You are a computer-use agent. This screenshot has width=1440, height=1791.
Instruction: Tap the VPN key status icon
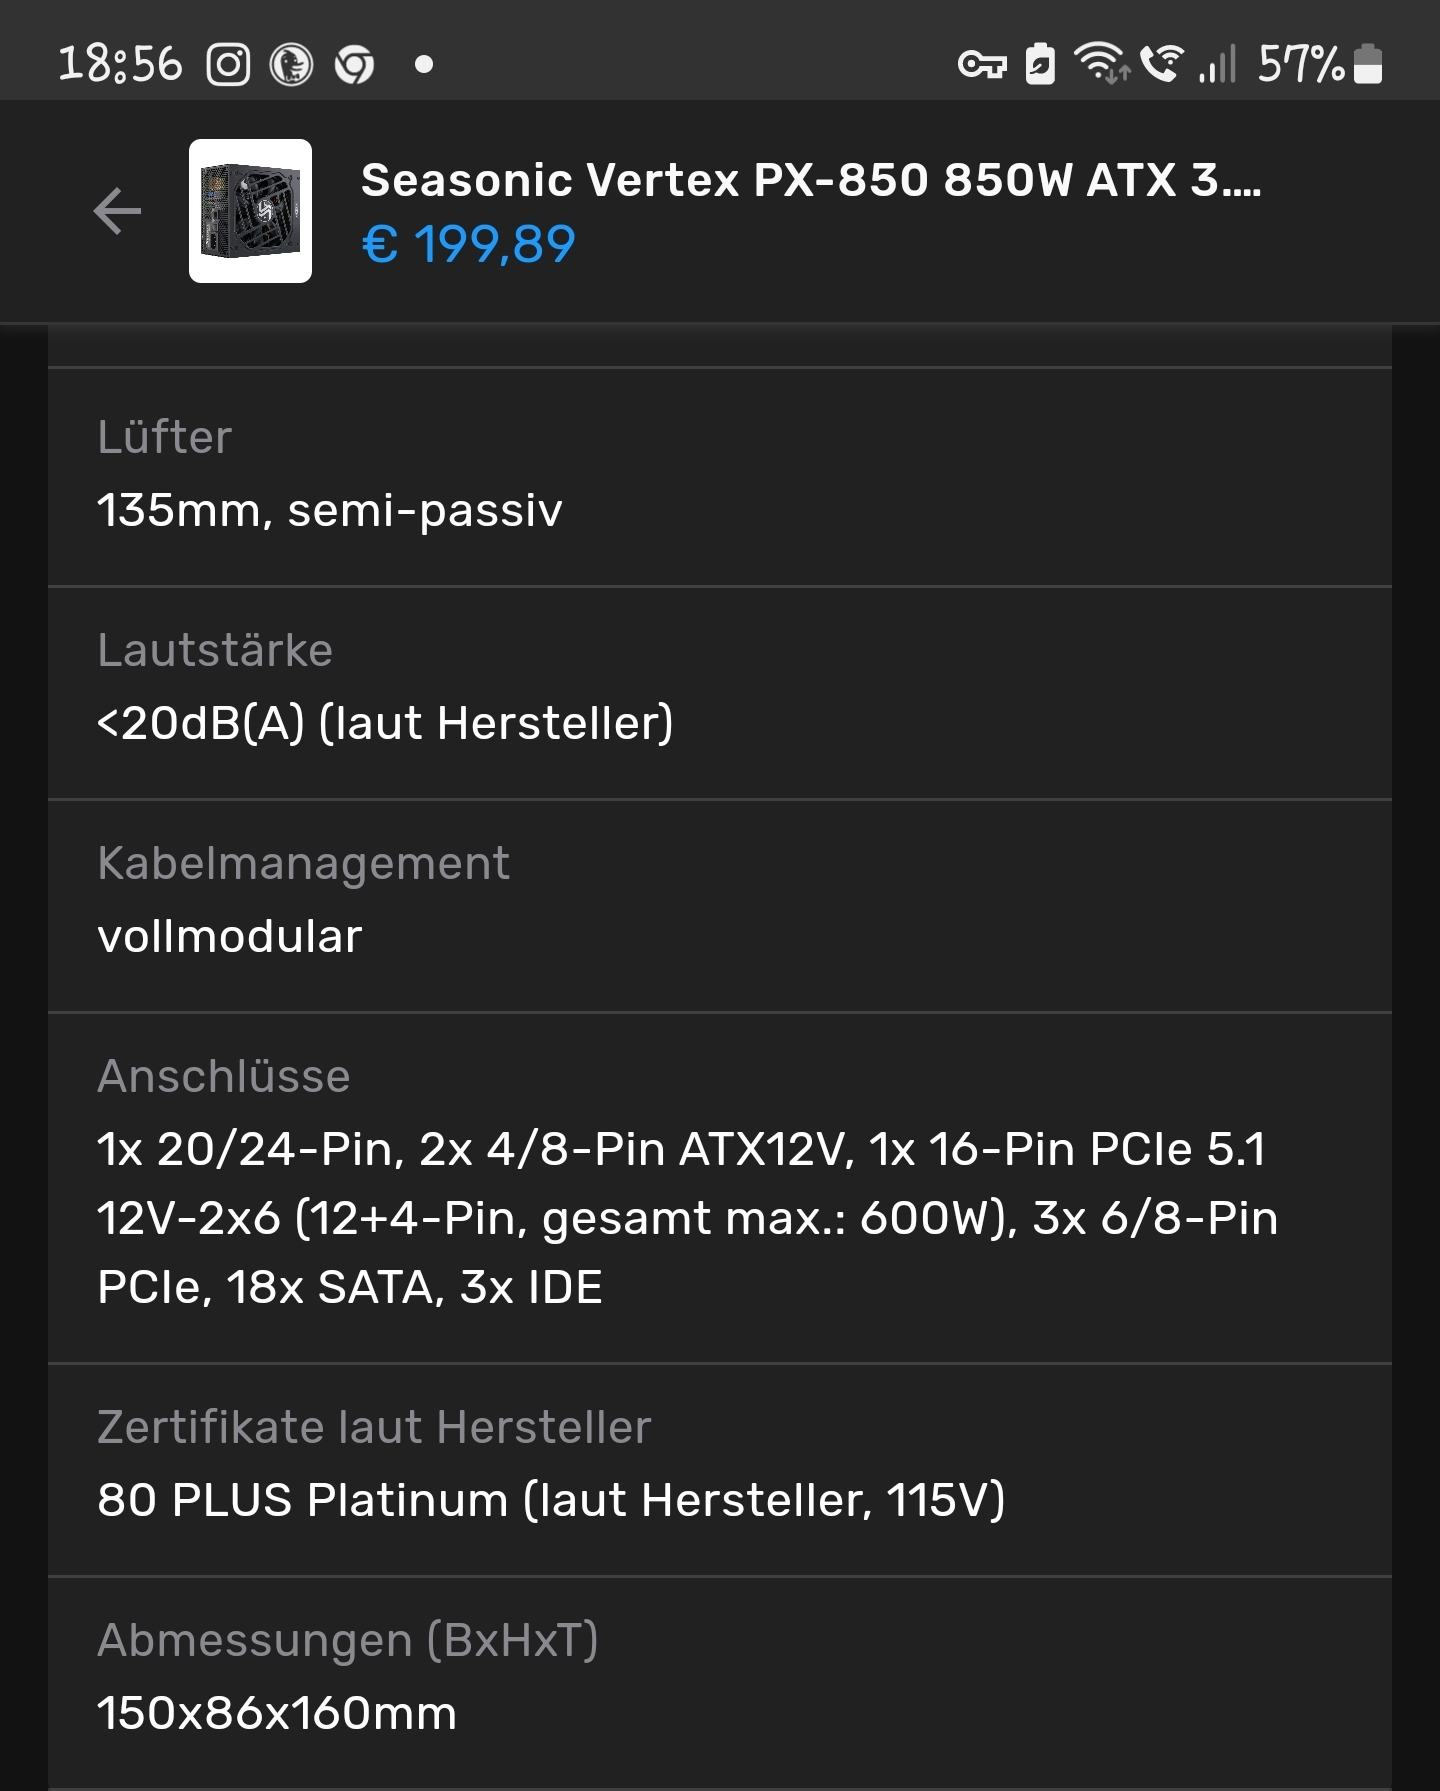pyautogui.click(x=982, y=65)
